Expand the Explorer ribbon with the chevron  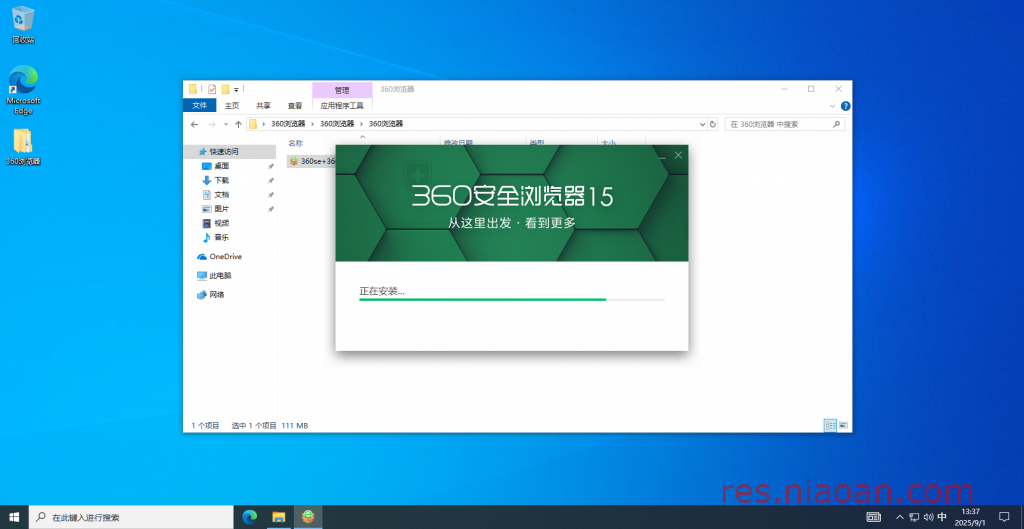click(x=832, y=106)
